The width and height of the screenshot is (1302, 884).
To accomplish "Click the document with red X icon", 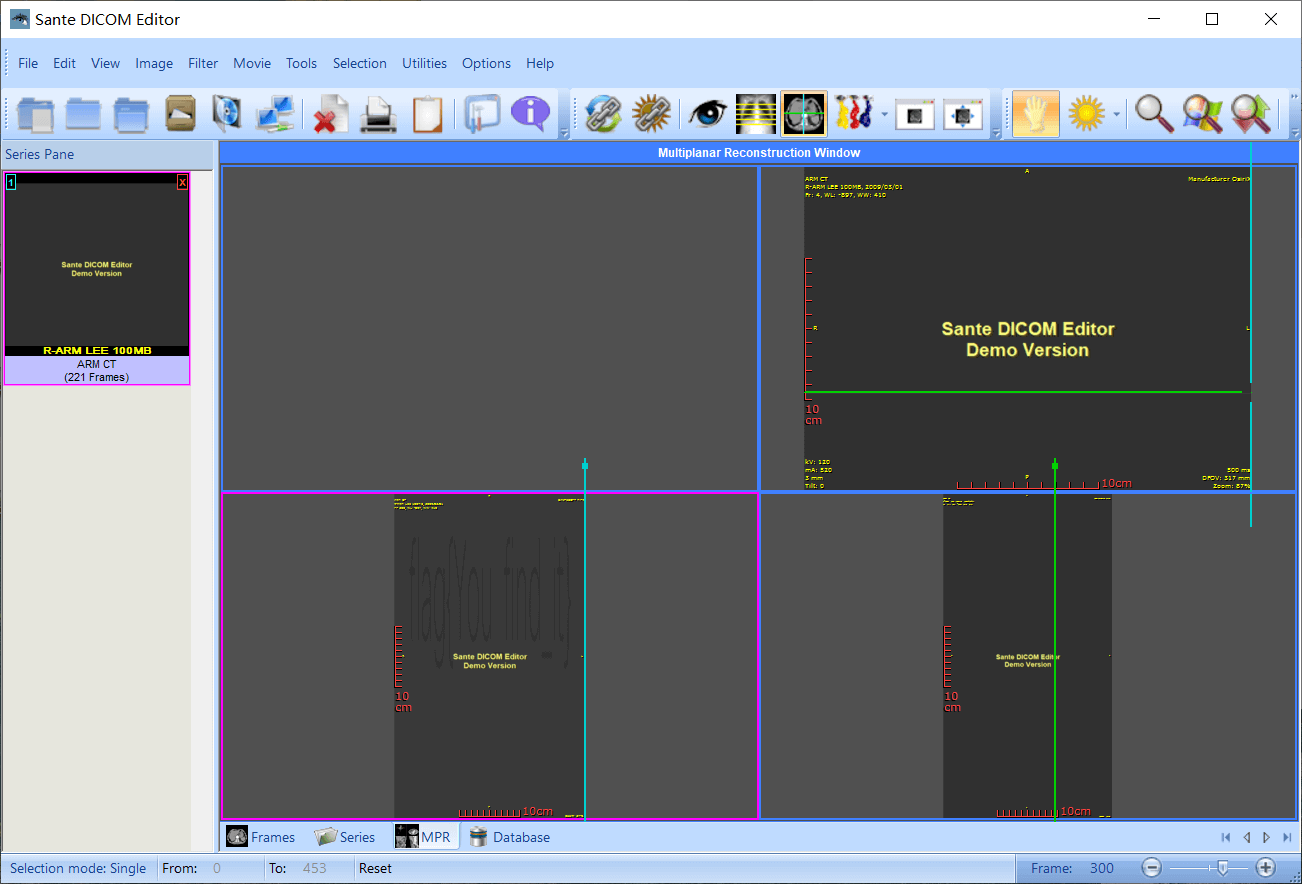I will (329, 114).
